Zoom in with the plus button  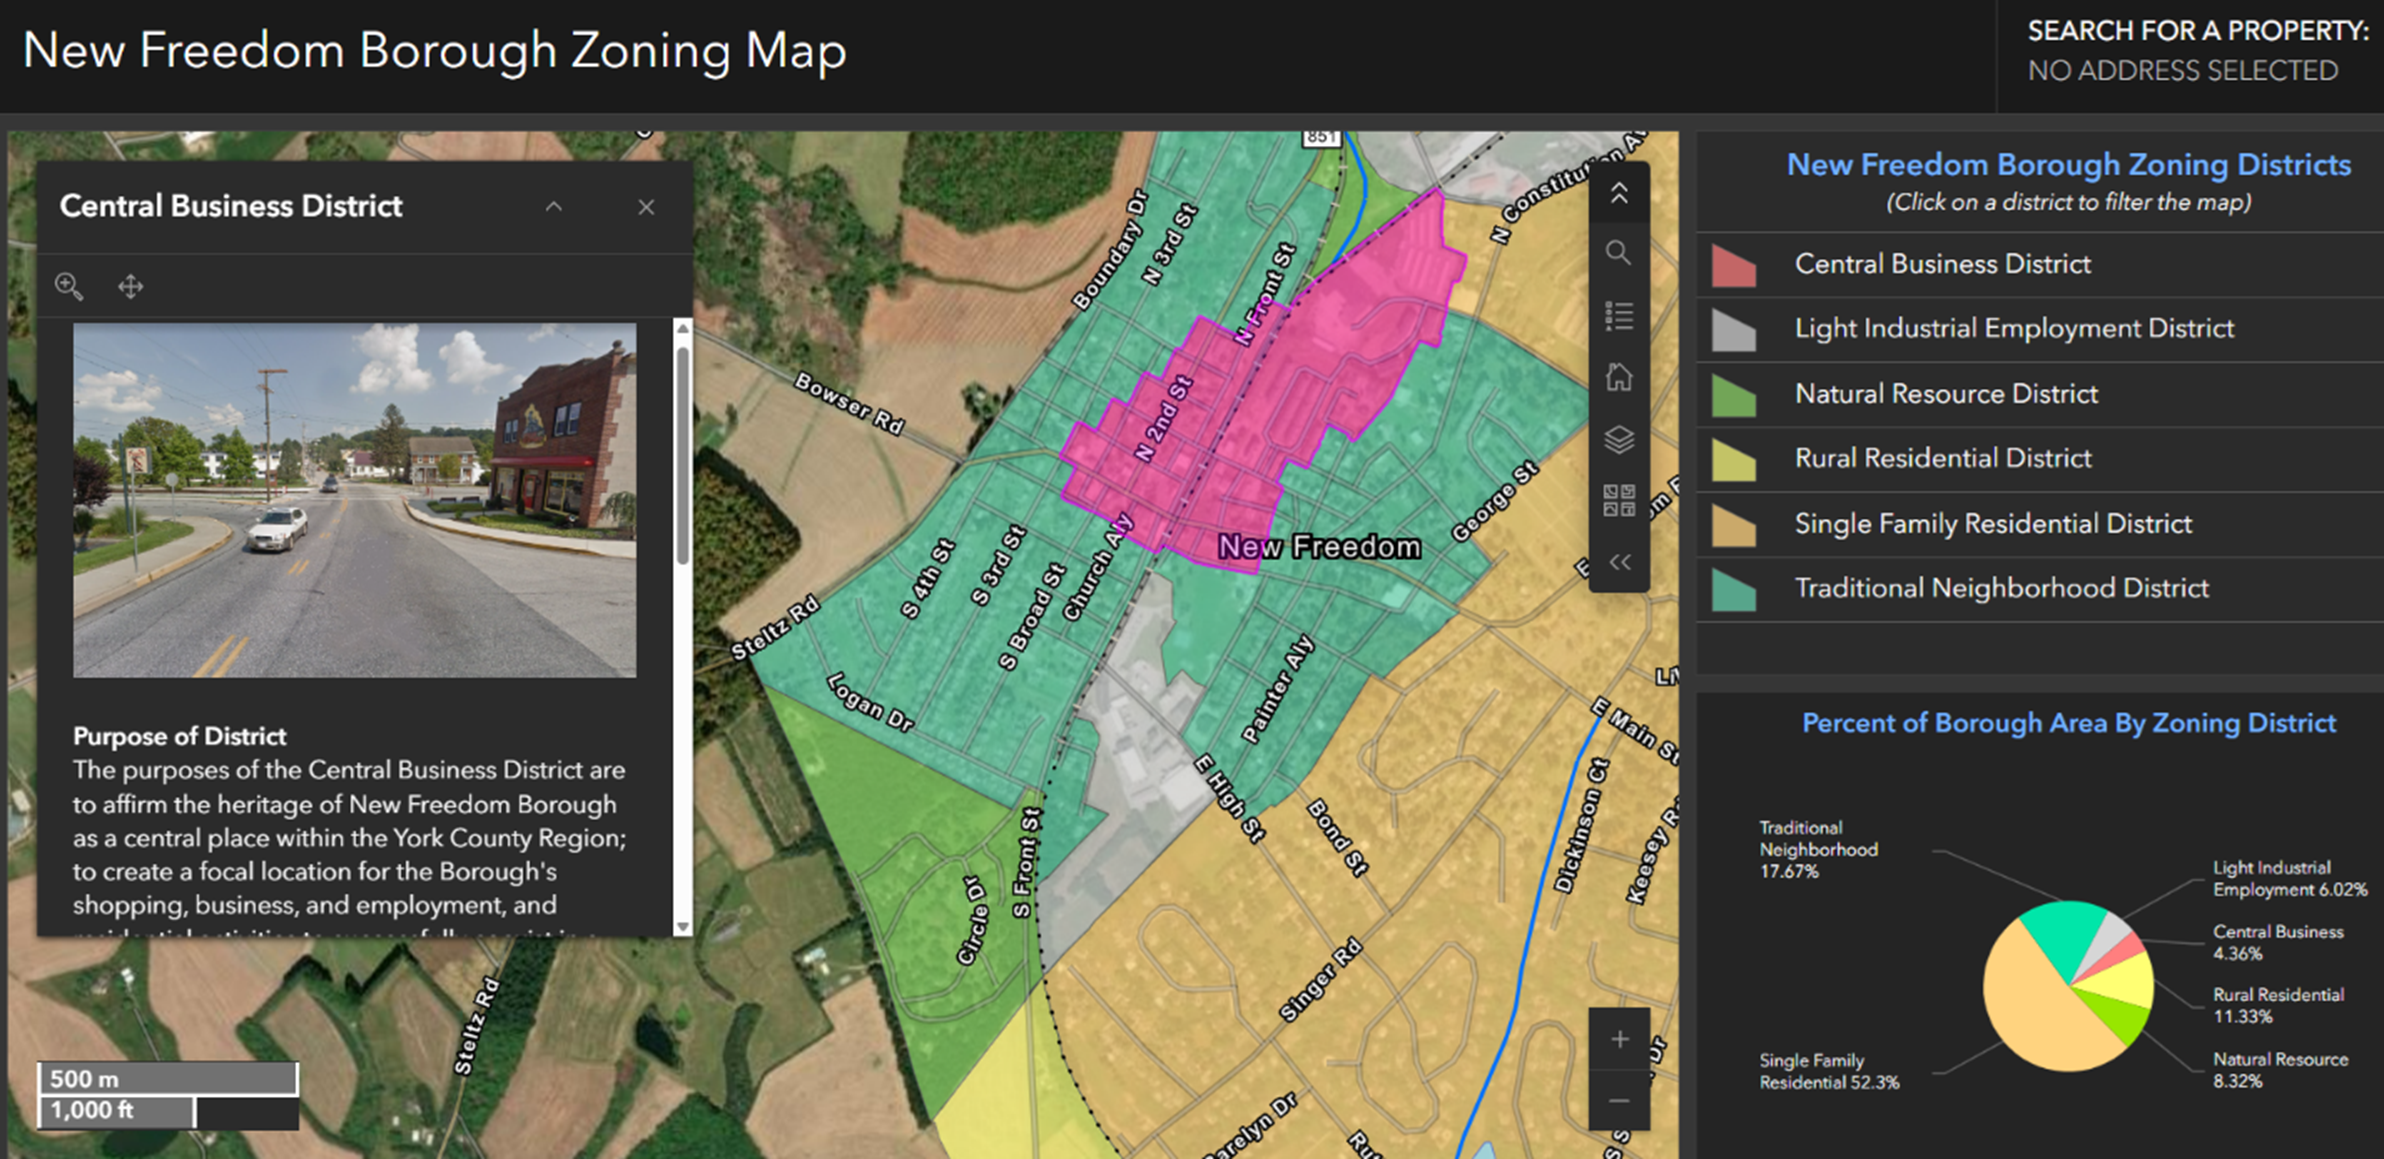1619,1040
